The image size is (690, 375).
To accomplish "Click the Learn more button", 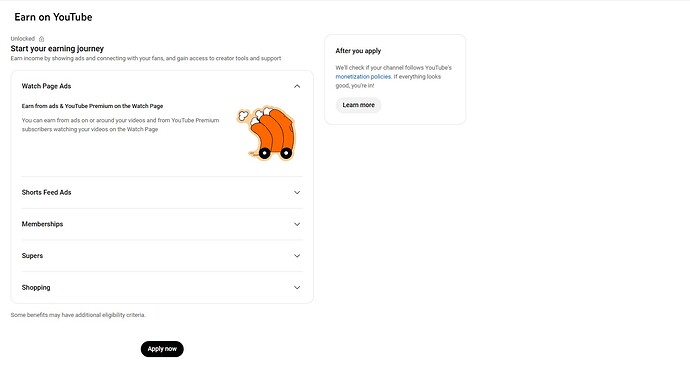I will (x=359, y=105).
